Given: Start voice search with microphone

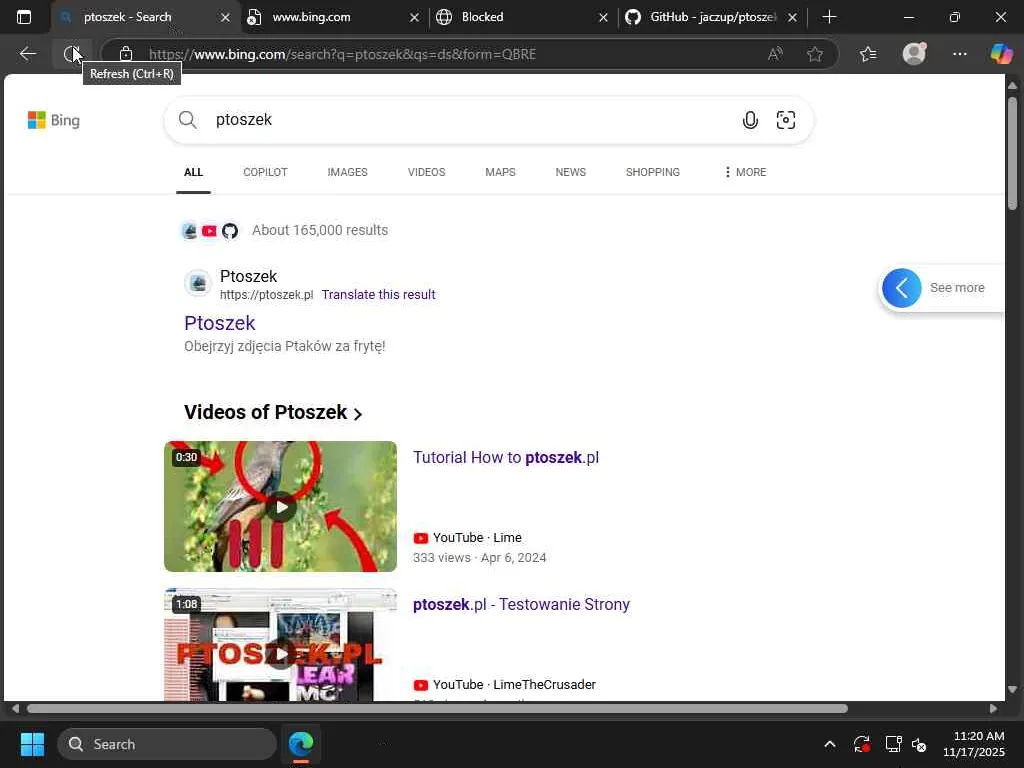Looking at the screenshot, I should [750, 120].
